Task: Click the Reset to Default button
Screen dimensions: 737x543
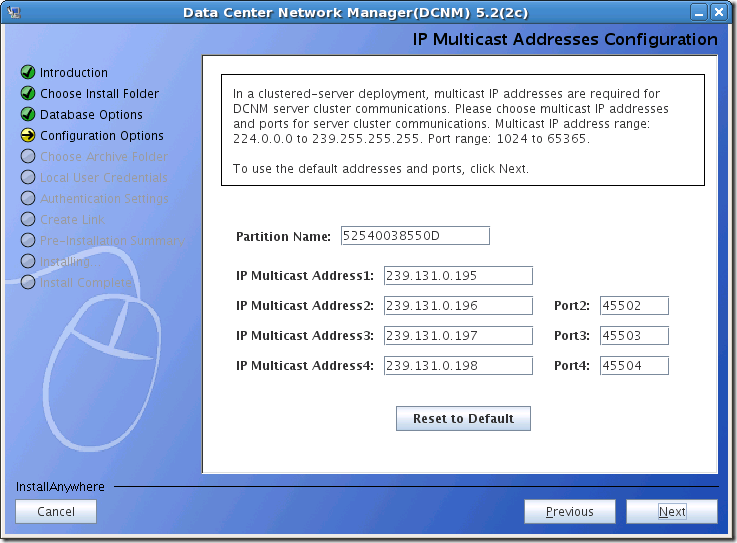Action: tap(463, 418)
